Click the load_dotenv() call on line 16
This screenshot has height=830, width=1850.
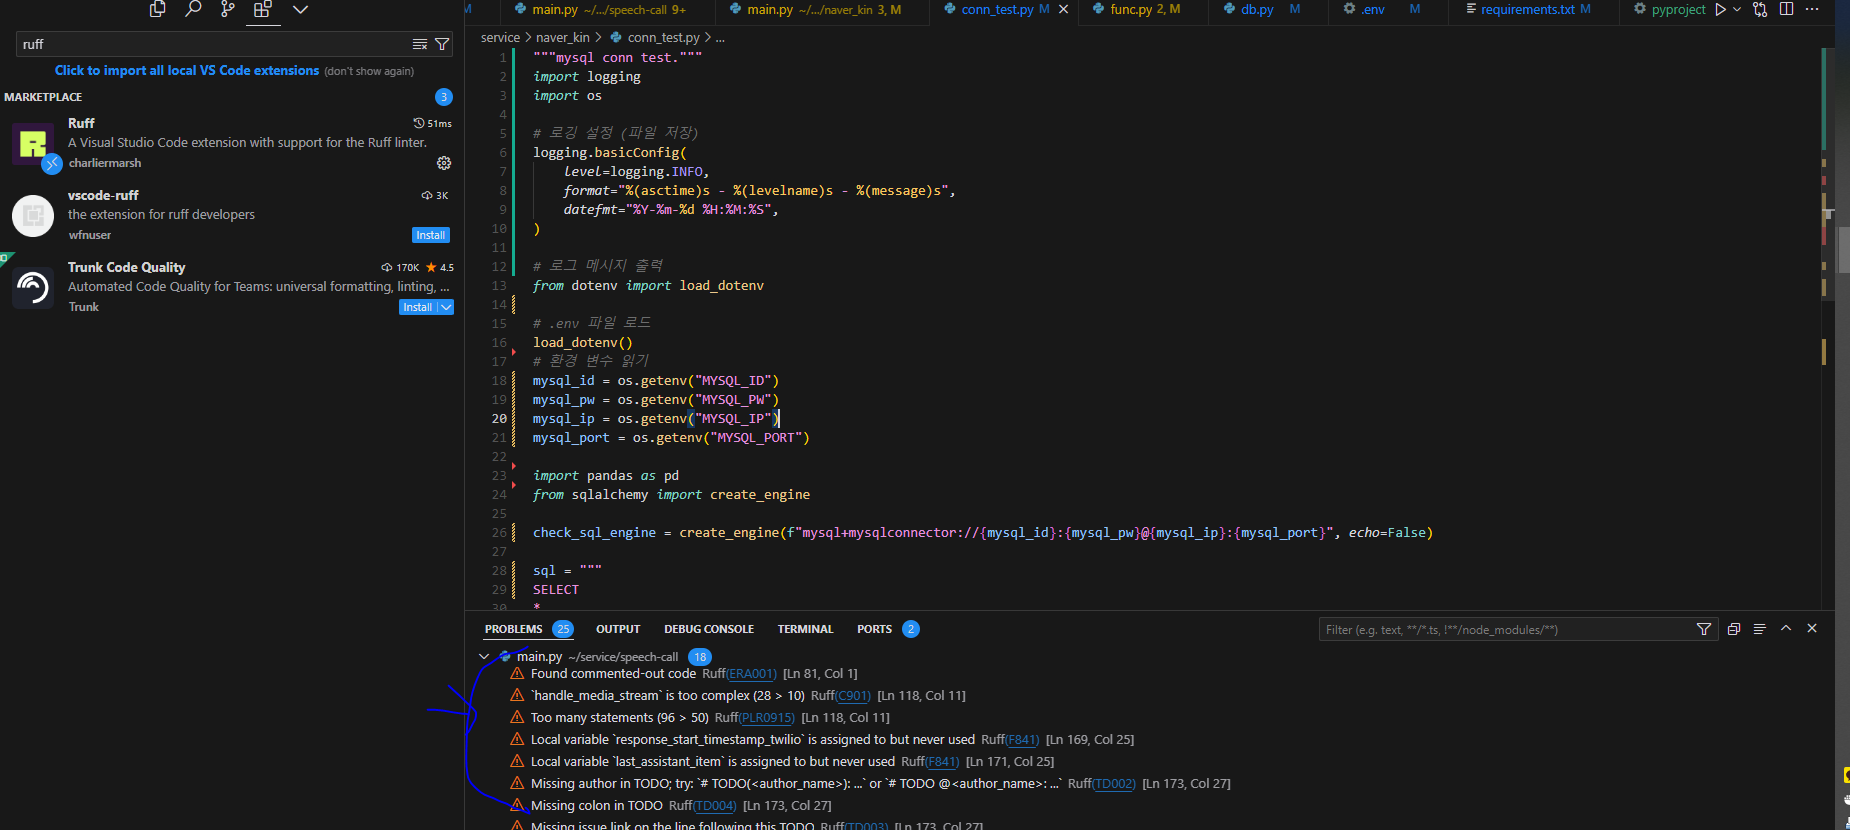582,343
